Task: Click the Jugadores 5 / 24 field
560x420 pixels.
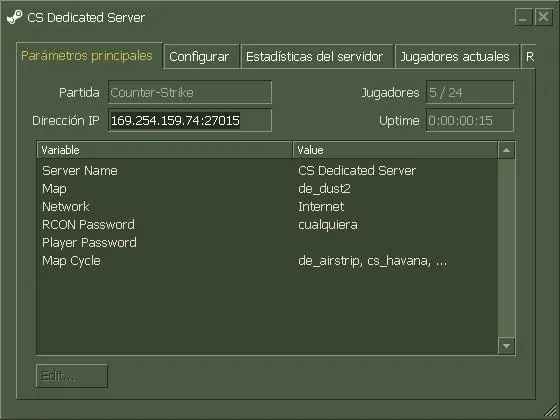Action: 470,92
